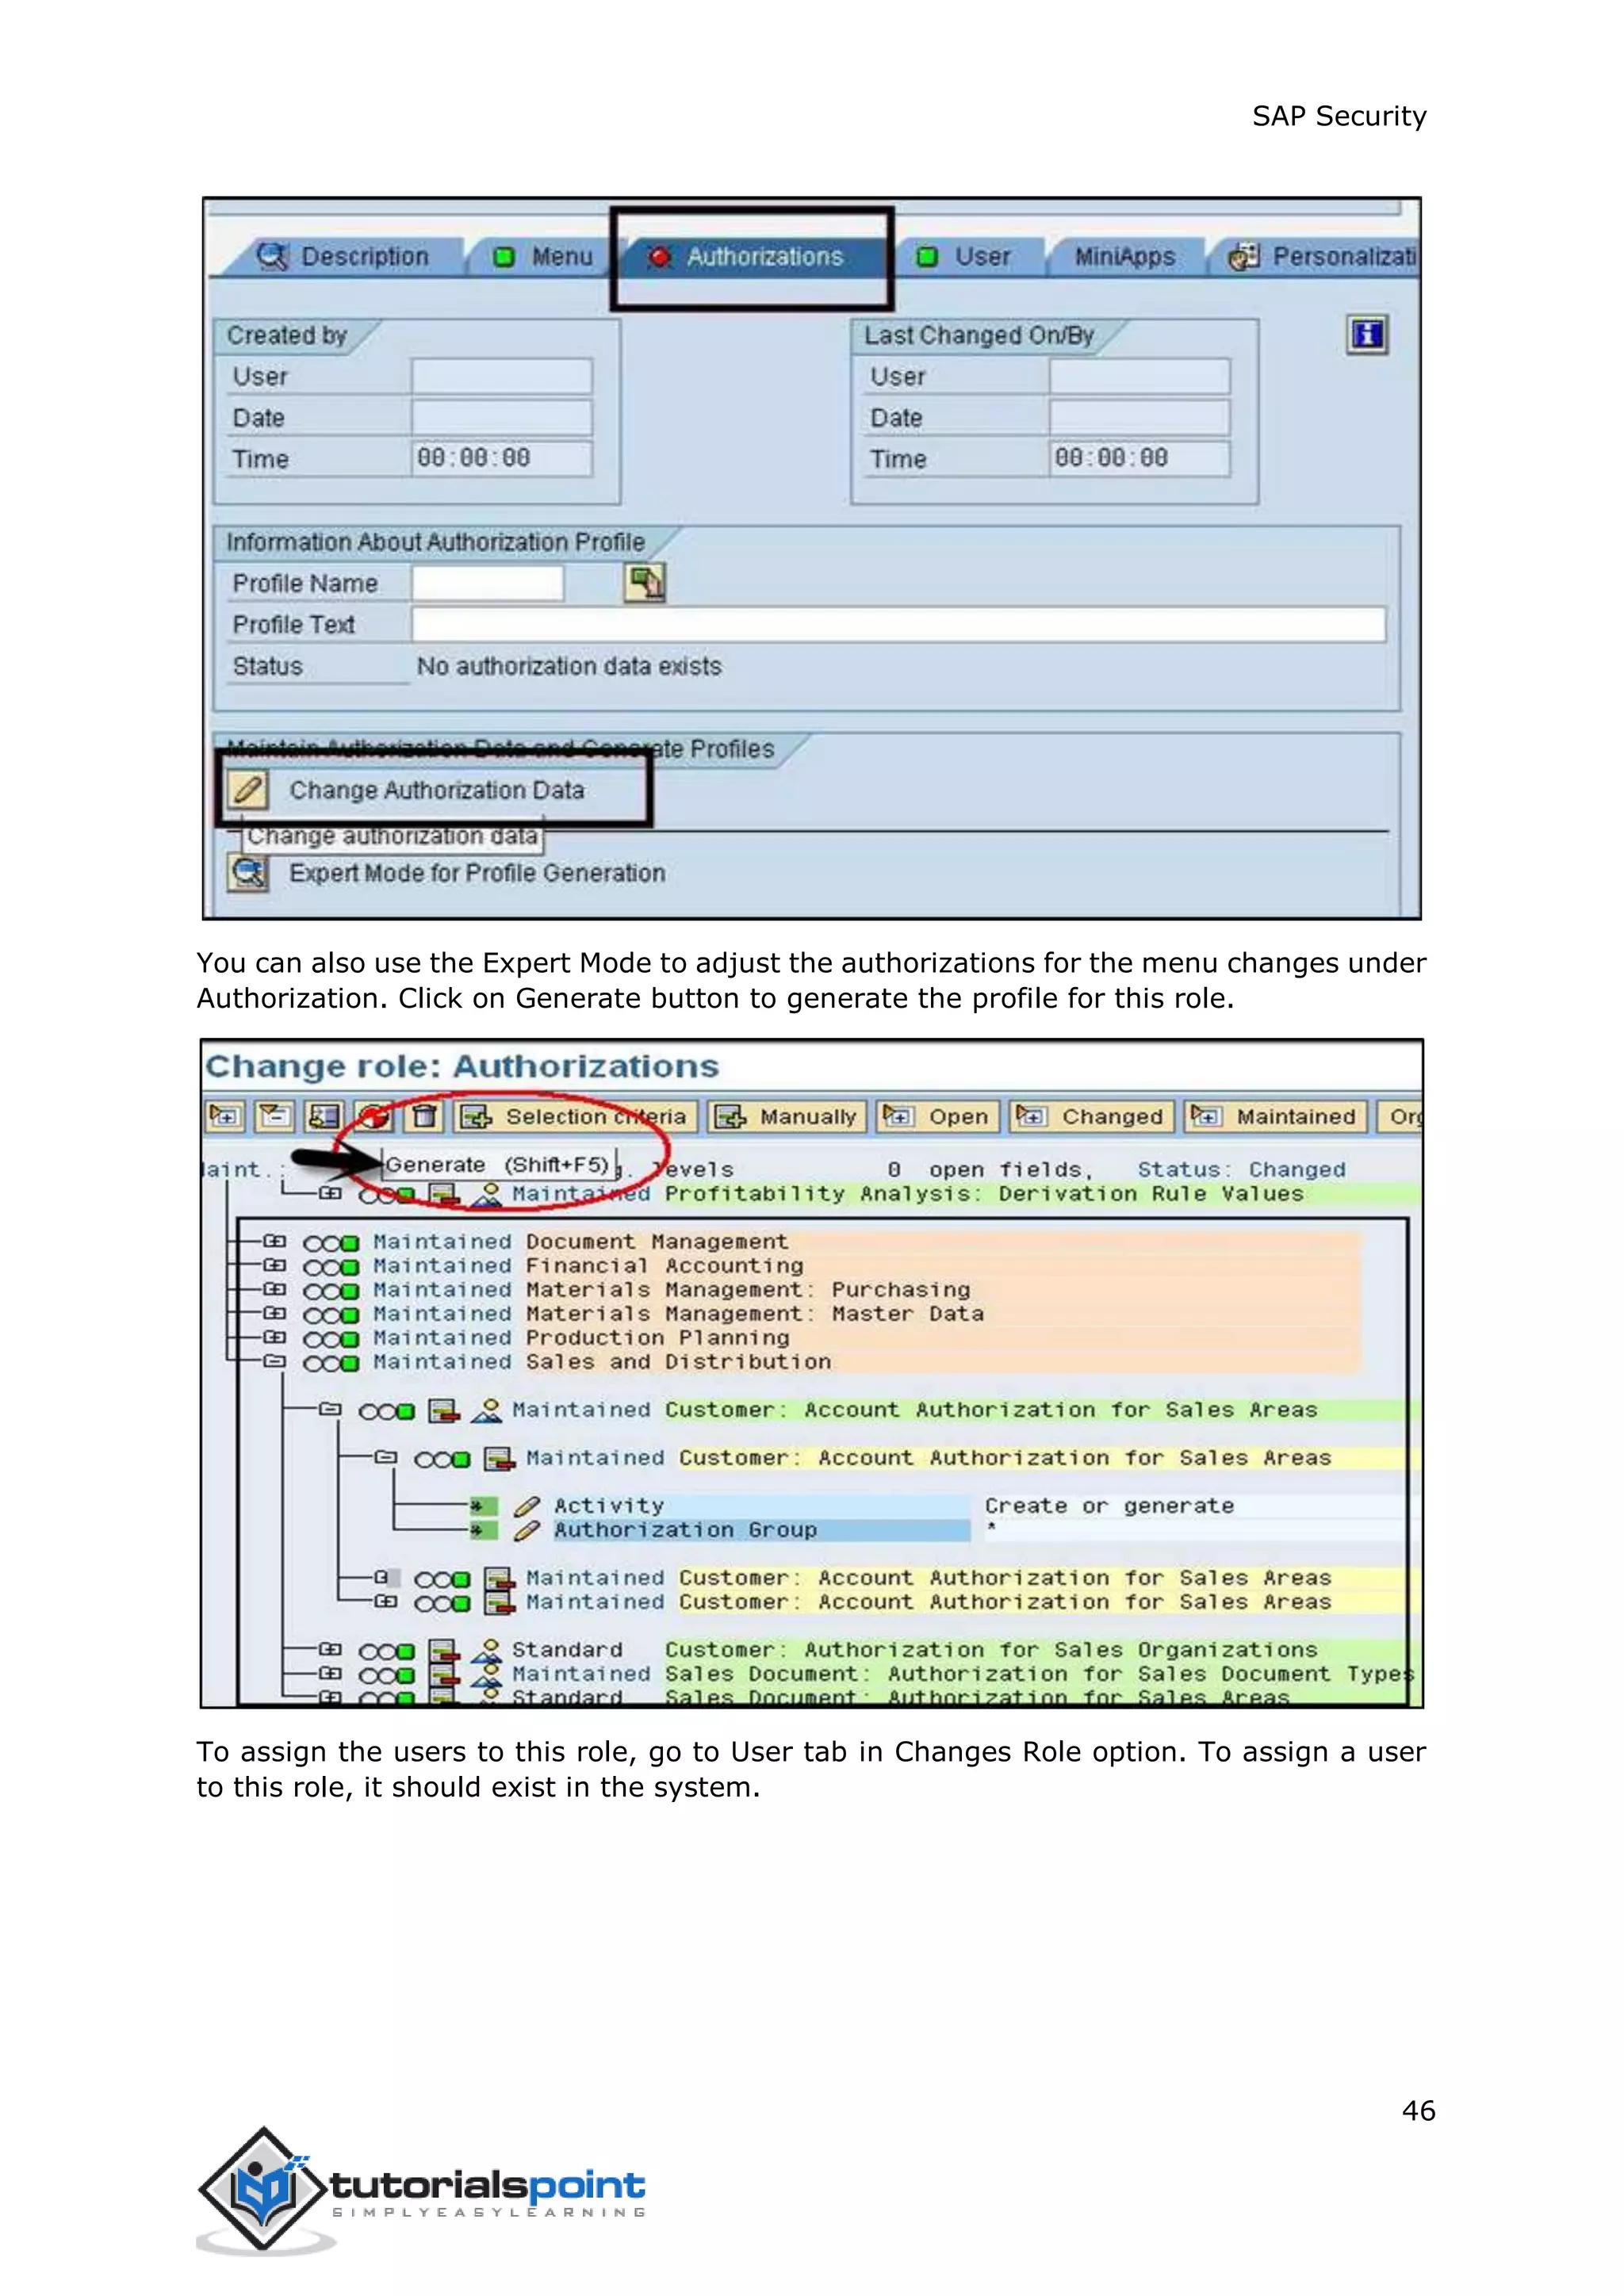The width and height of the screenshot is (1624, 2296).
Task: Click pencil icon beside Activity field
Action: (527, 1506)
